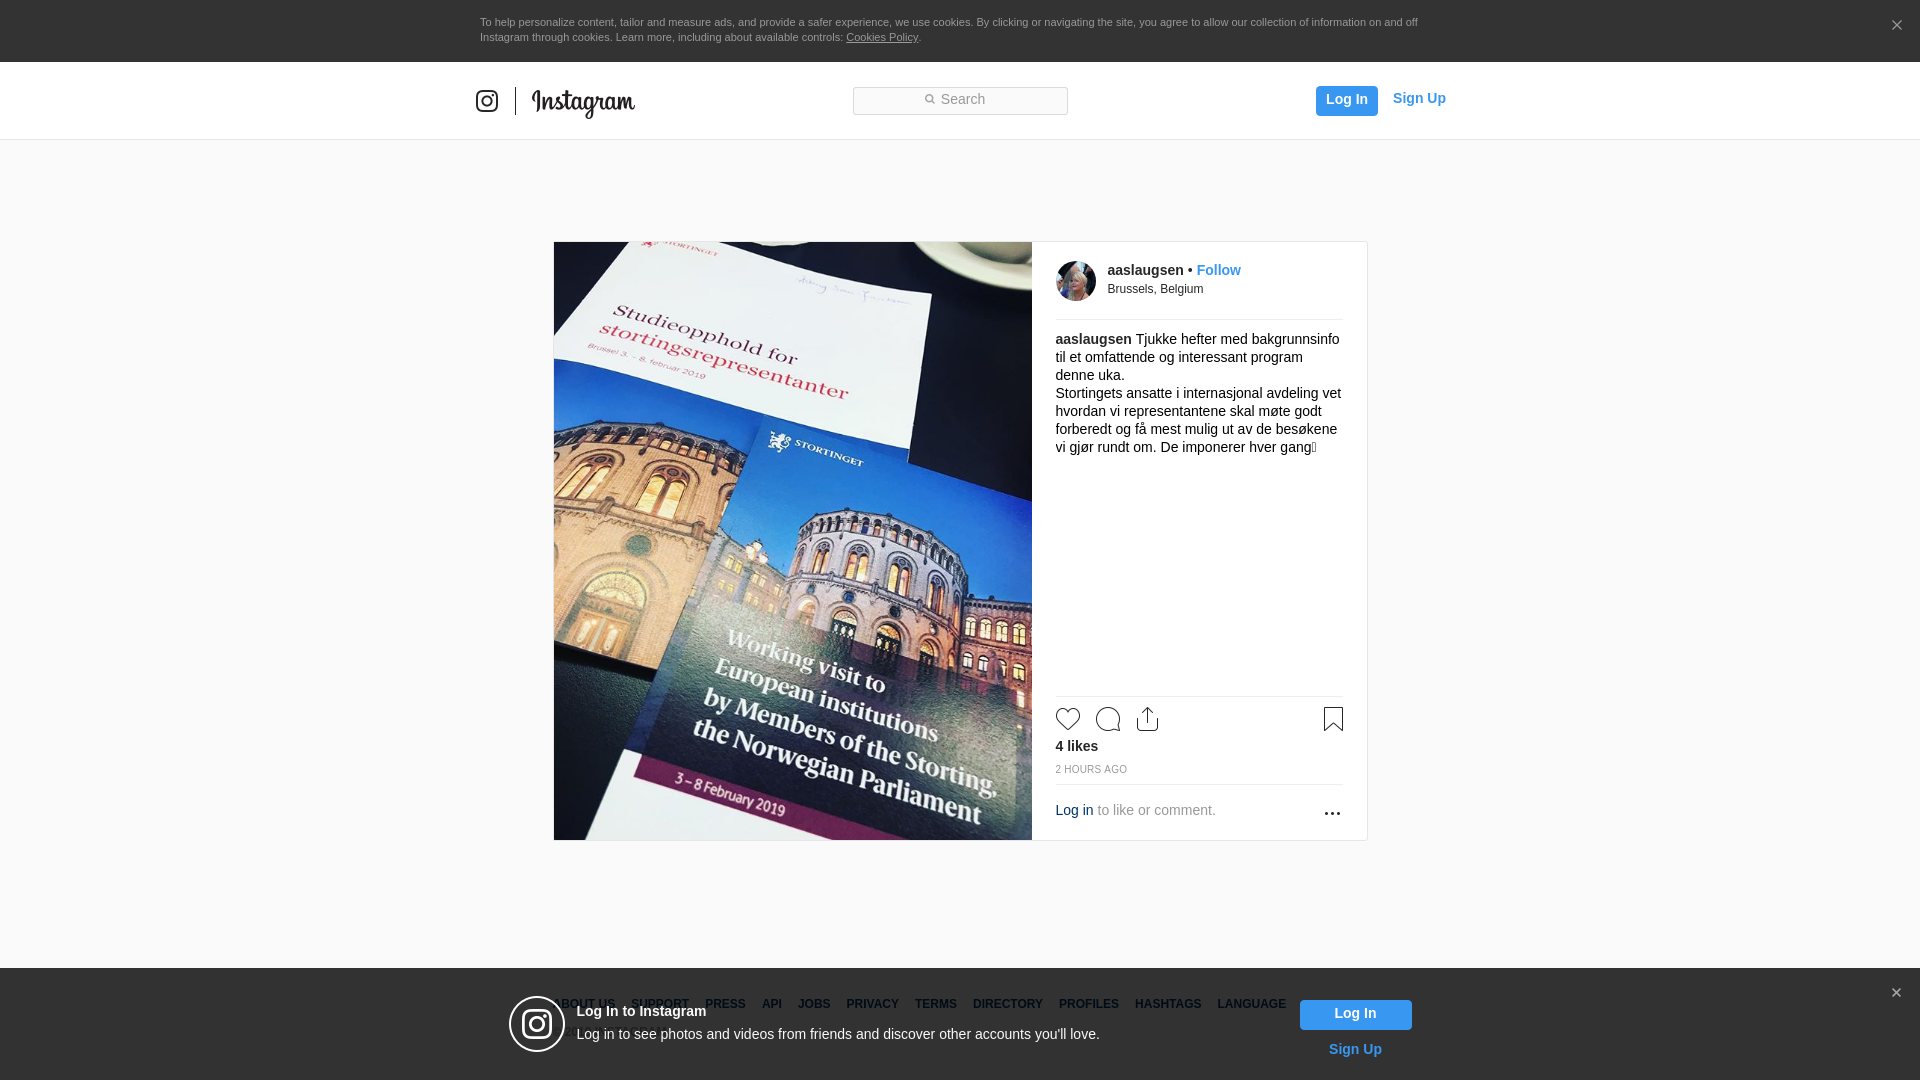The image size is (1920, 1080).
Task: Follow the aaslaugsen account
Action: 1218,270
